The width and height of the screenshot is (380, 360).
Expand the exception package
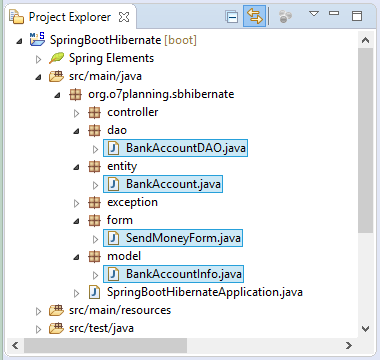[x=76, y=203]
